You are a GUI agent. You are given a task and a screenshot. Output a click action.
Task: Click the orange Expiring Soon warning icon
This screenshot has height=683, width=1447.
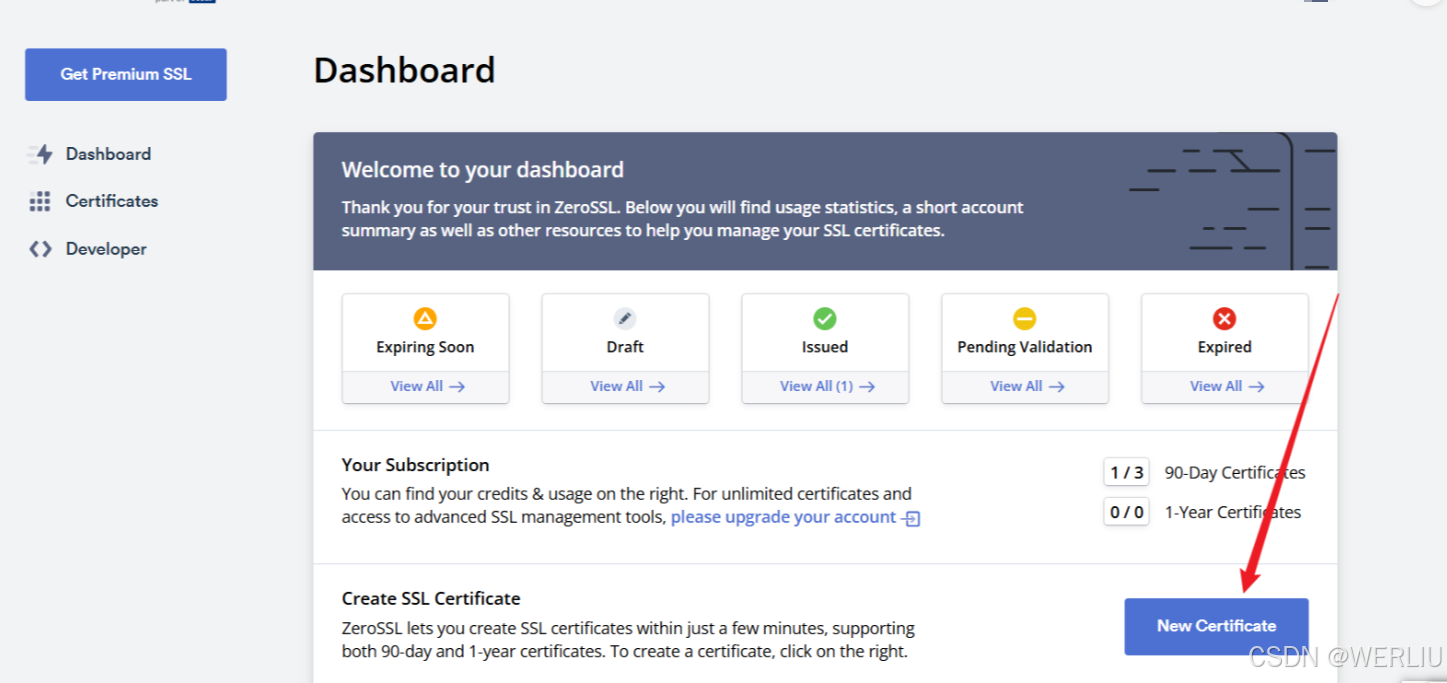425,319
